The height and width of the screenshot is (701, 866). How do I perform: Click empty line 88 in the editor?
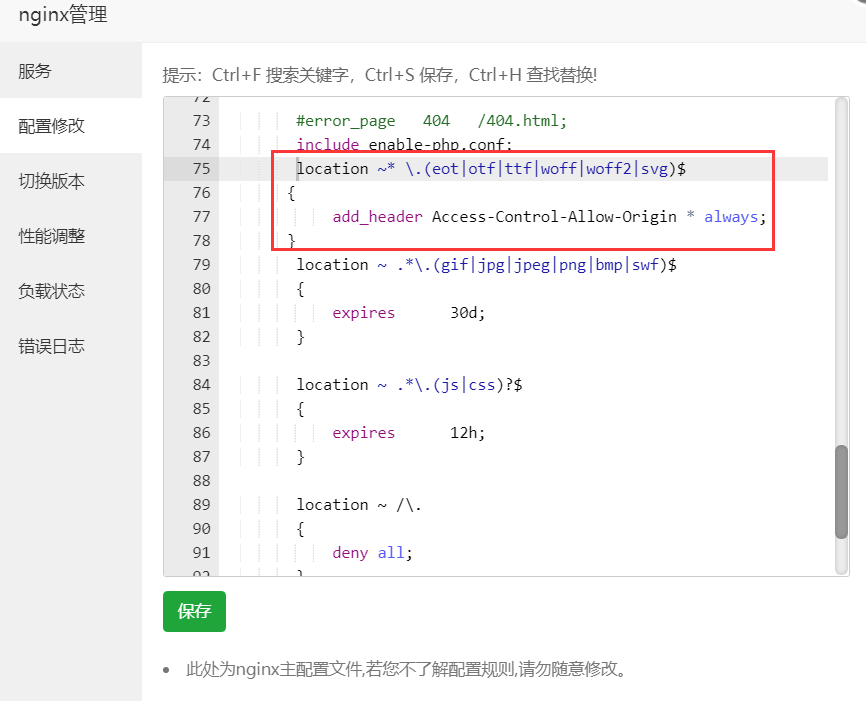tap(500, 480)
